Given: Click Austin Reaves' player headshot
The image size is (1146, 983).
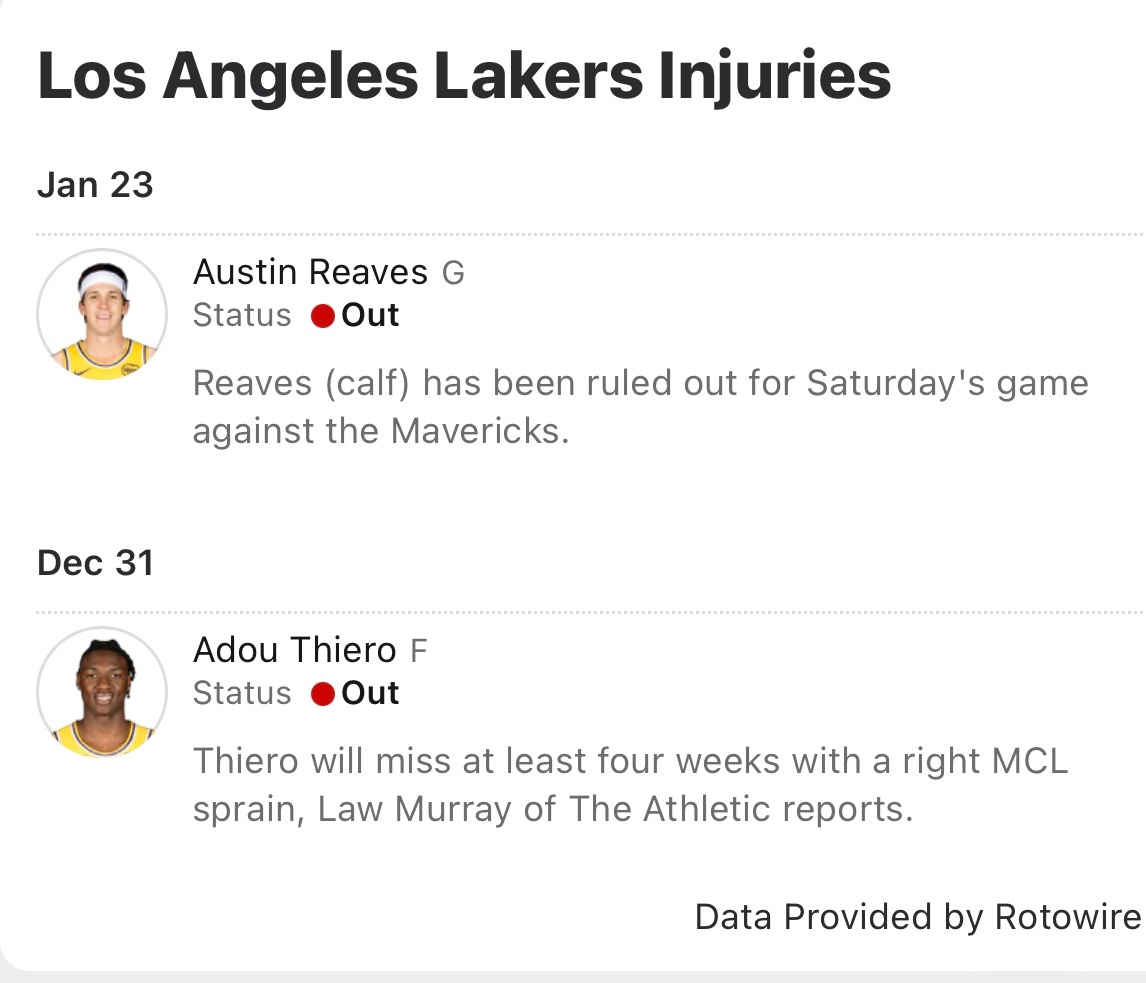Looking at the screenshot, I should pos(102,314).
